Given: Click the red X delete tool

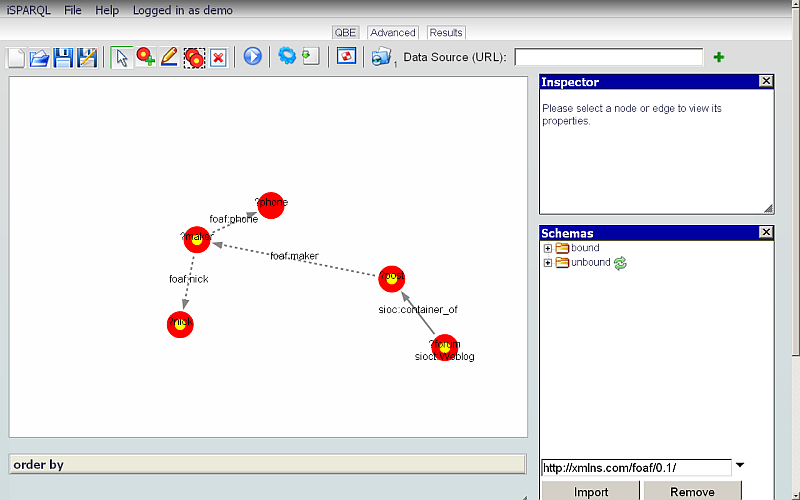Looking at the screenshot, I should (x=218, y=57).
